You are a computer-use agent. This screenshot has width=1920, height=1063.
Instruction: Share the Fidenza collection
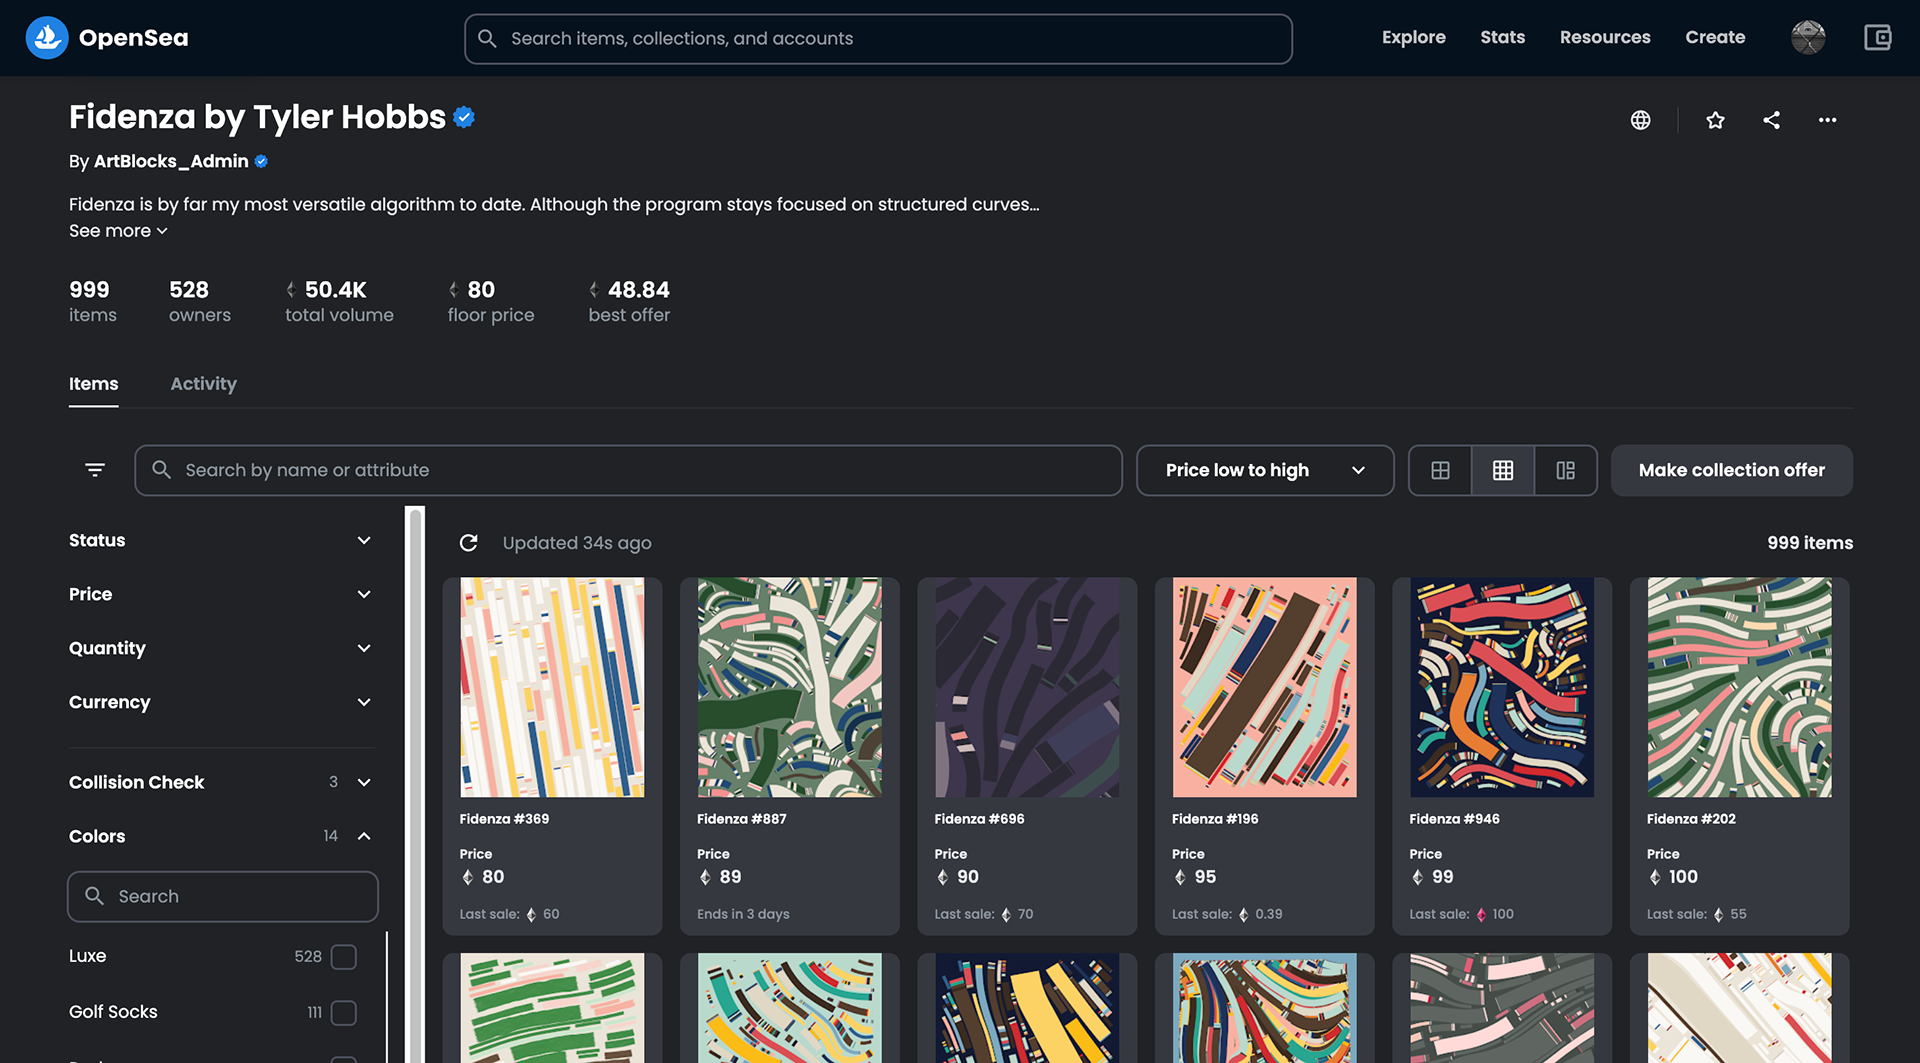(1771, 120)
